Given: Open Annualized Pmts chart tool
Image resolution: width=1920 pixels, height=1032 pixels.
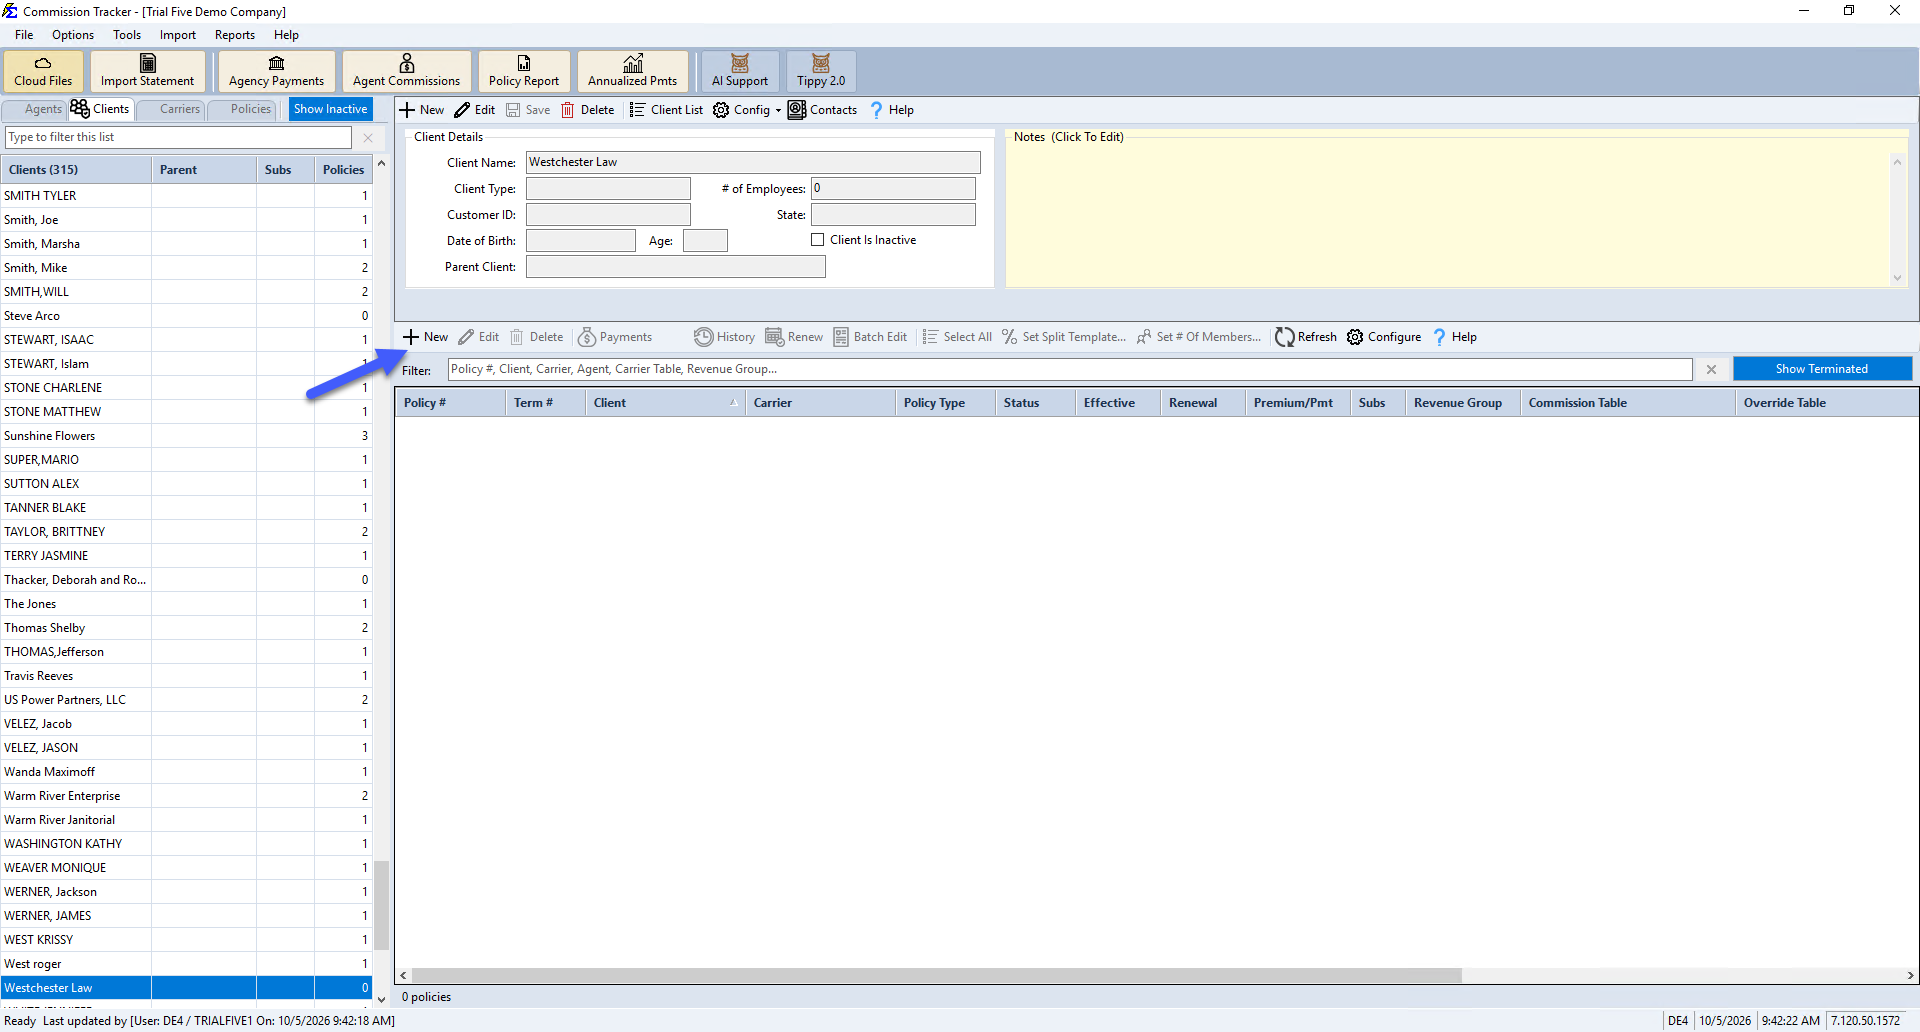Looking at the screenshot, I should (x=632, y=71).
